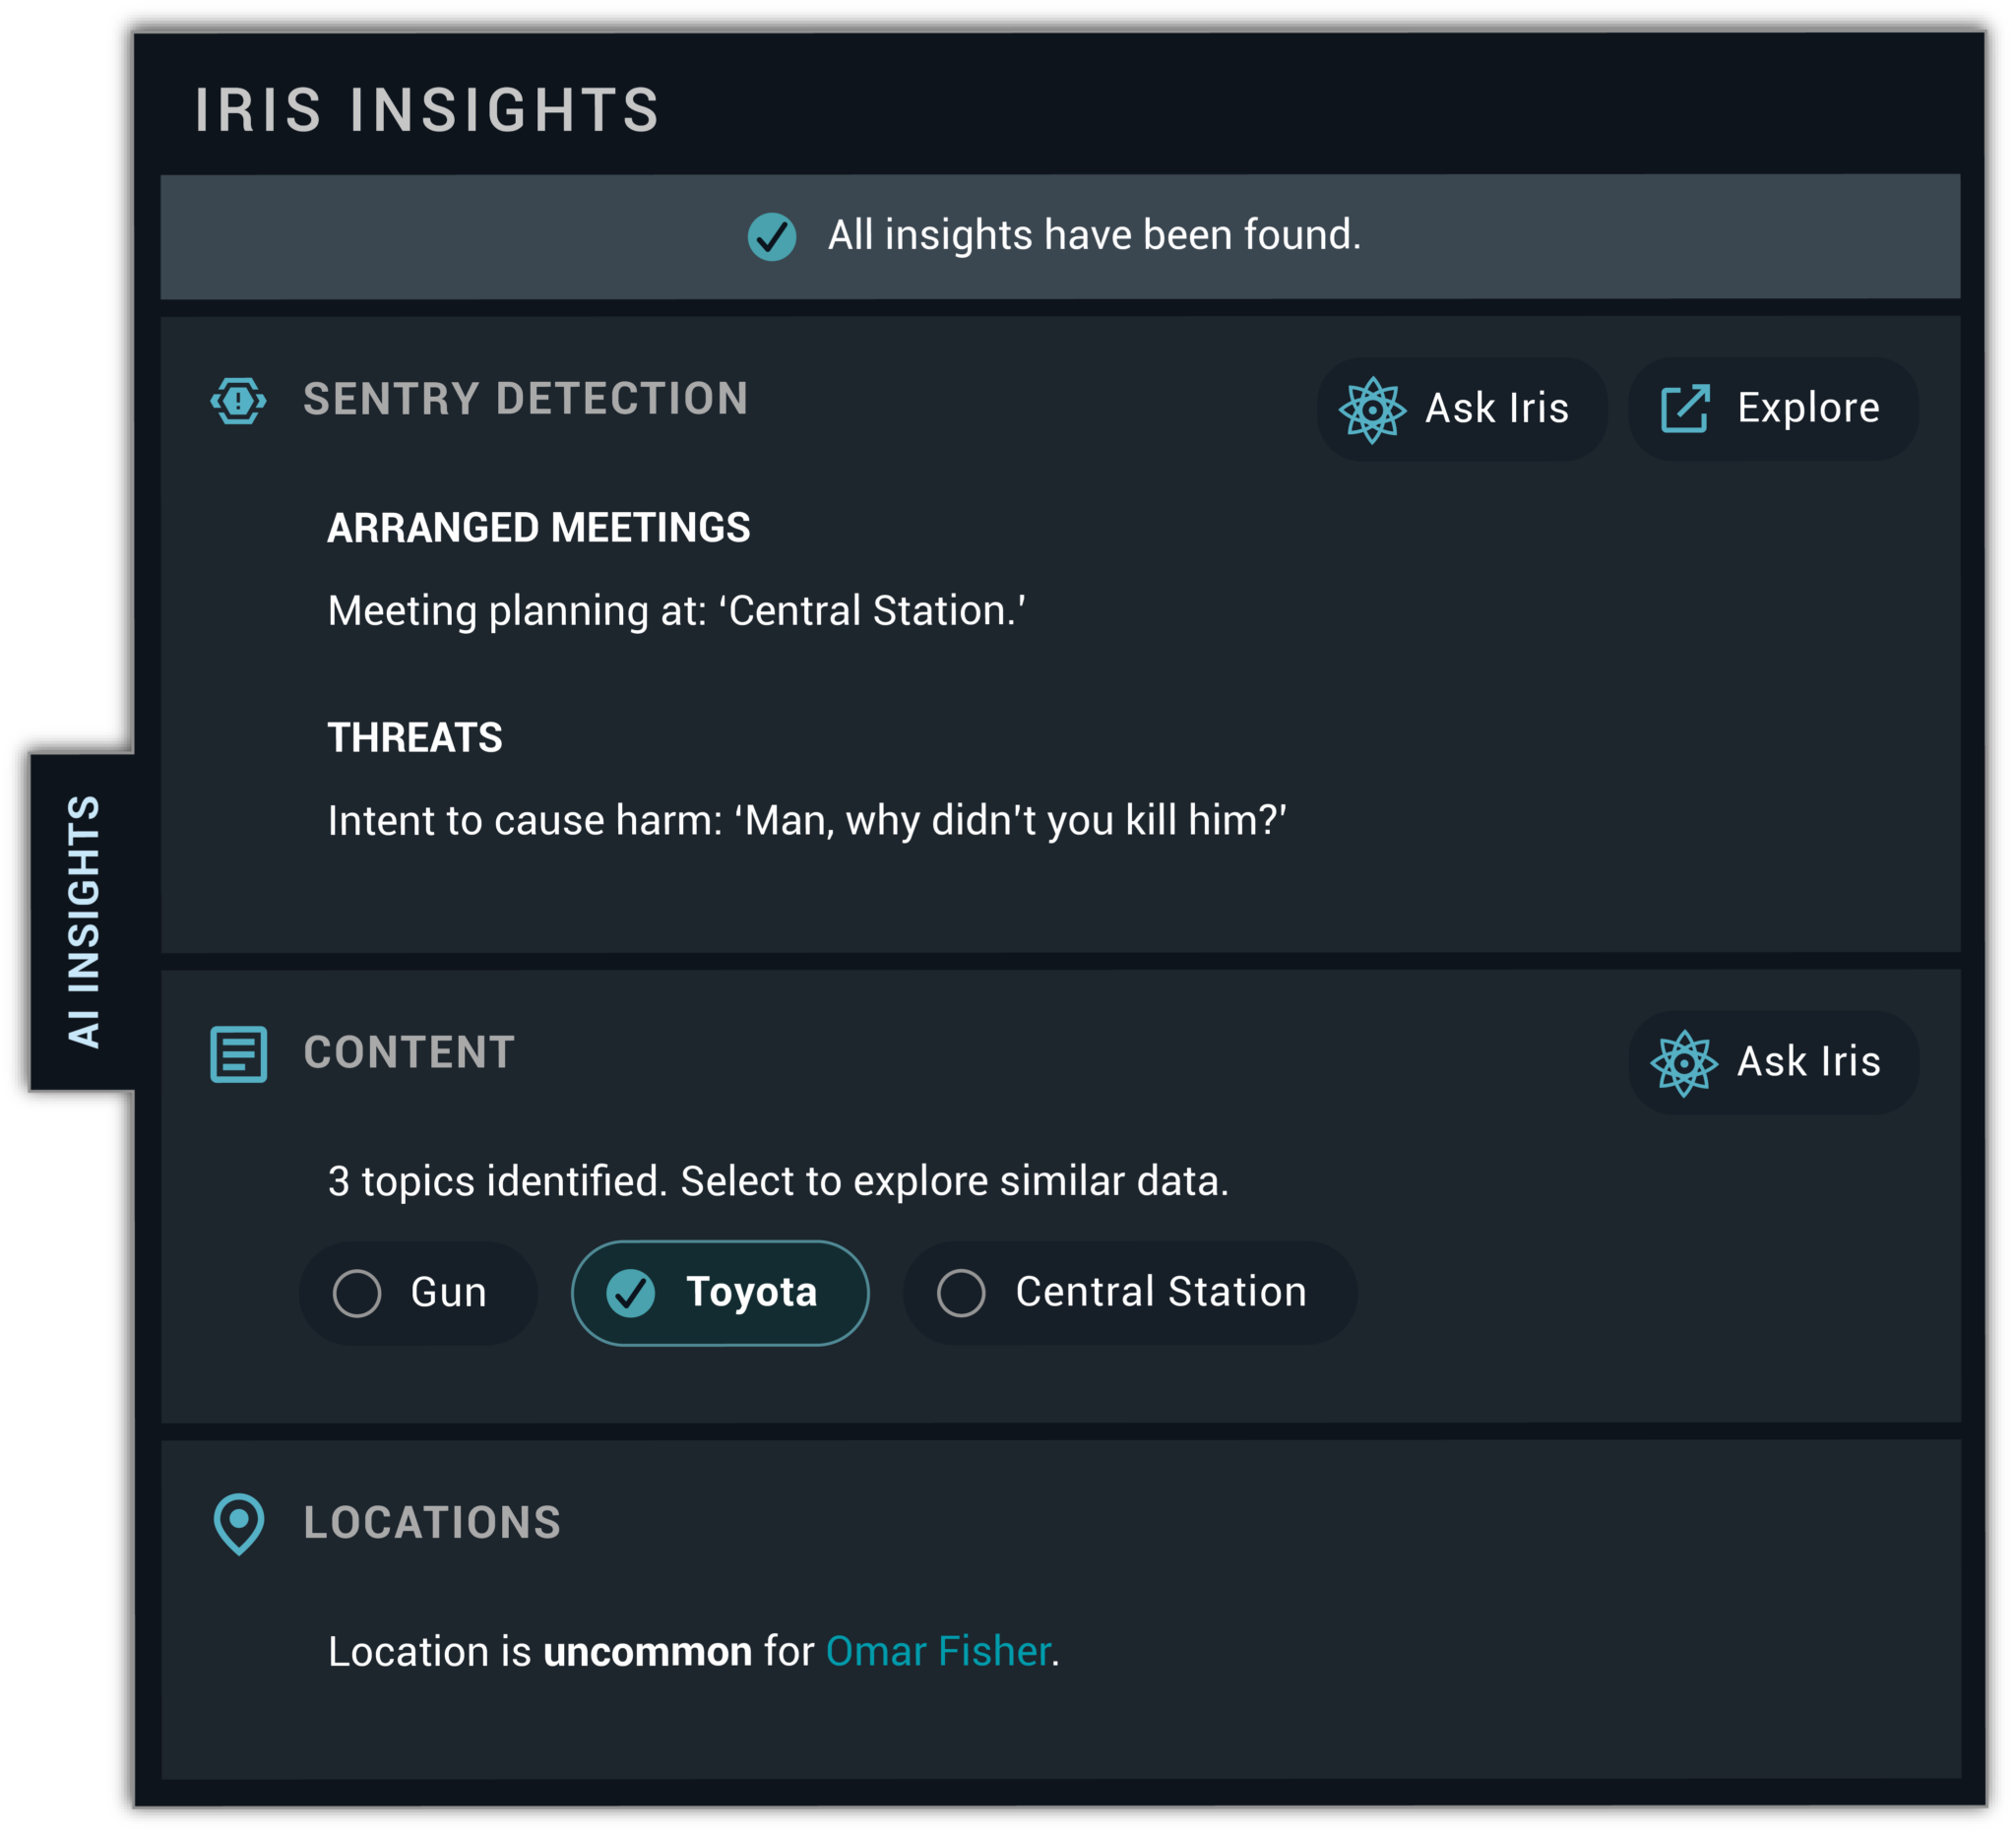This screenshot has width=2016, height=1836.
Task: Click the Content document icon
Action: pyautogui.click(x=238, y=1054)
